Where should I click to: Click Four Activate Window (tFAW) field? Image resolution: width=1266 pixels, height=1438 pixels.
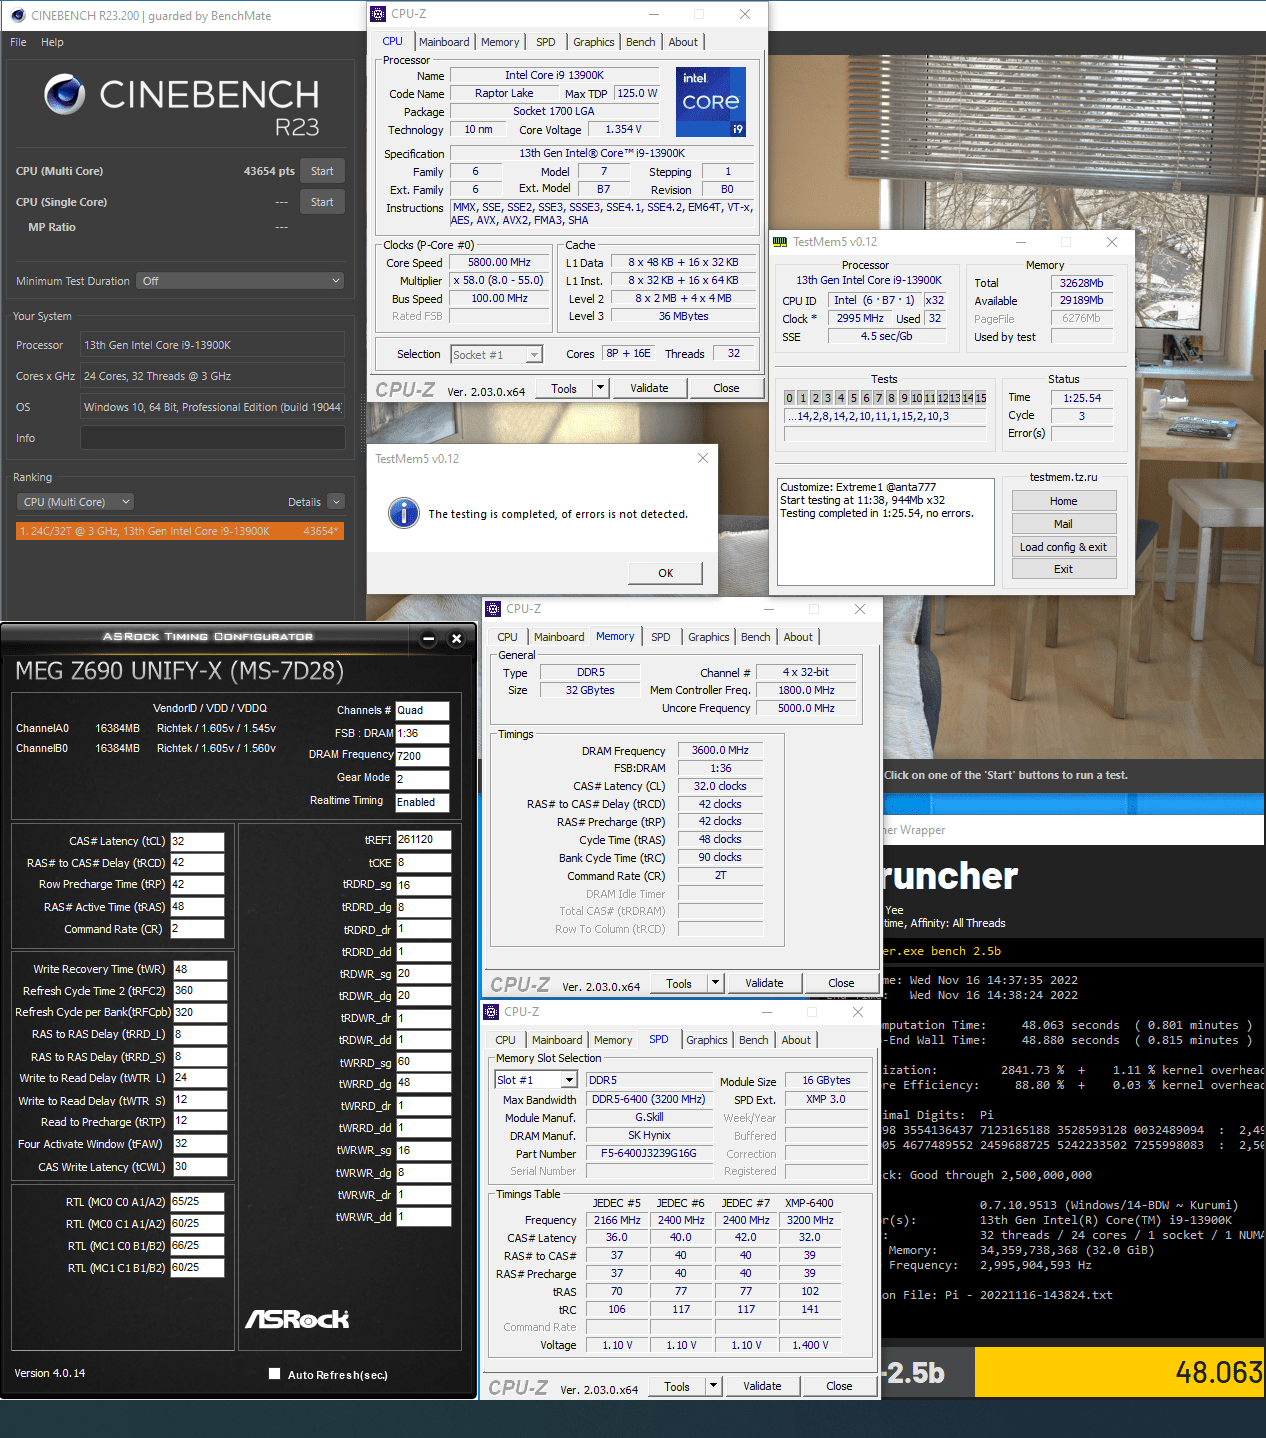coord(200,1144)
